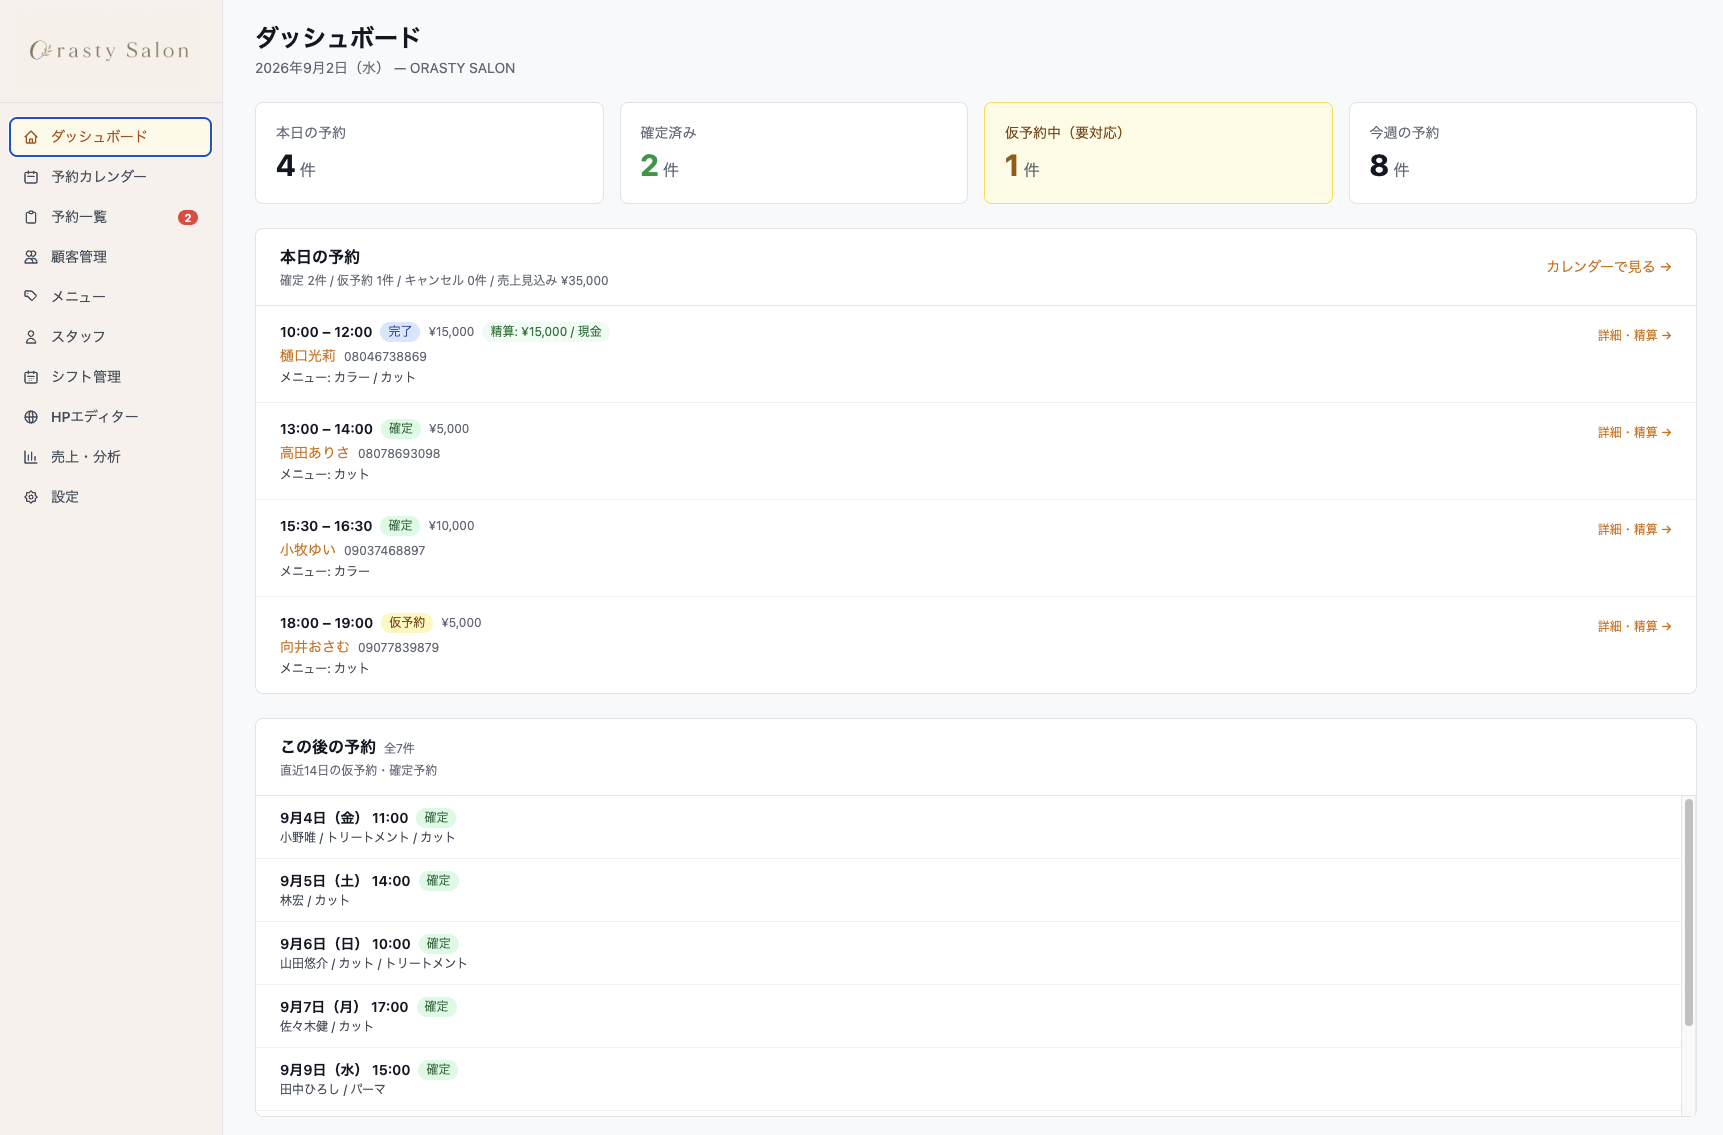
Task: Click the gear icon beside 設定
Action: coord(31,497)
